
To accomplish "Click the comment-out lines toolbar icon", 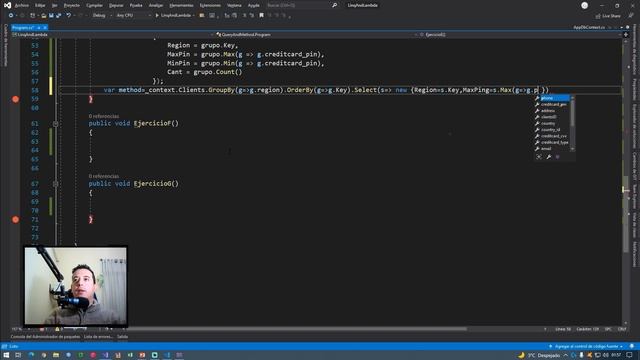I will (x=244, y=16).
